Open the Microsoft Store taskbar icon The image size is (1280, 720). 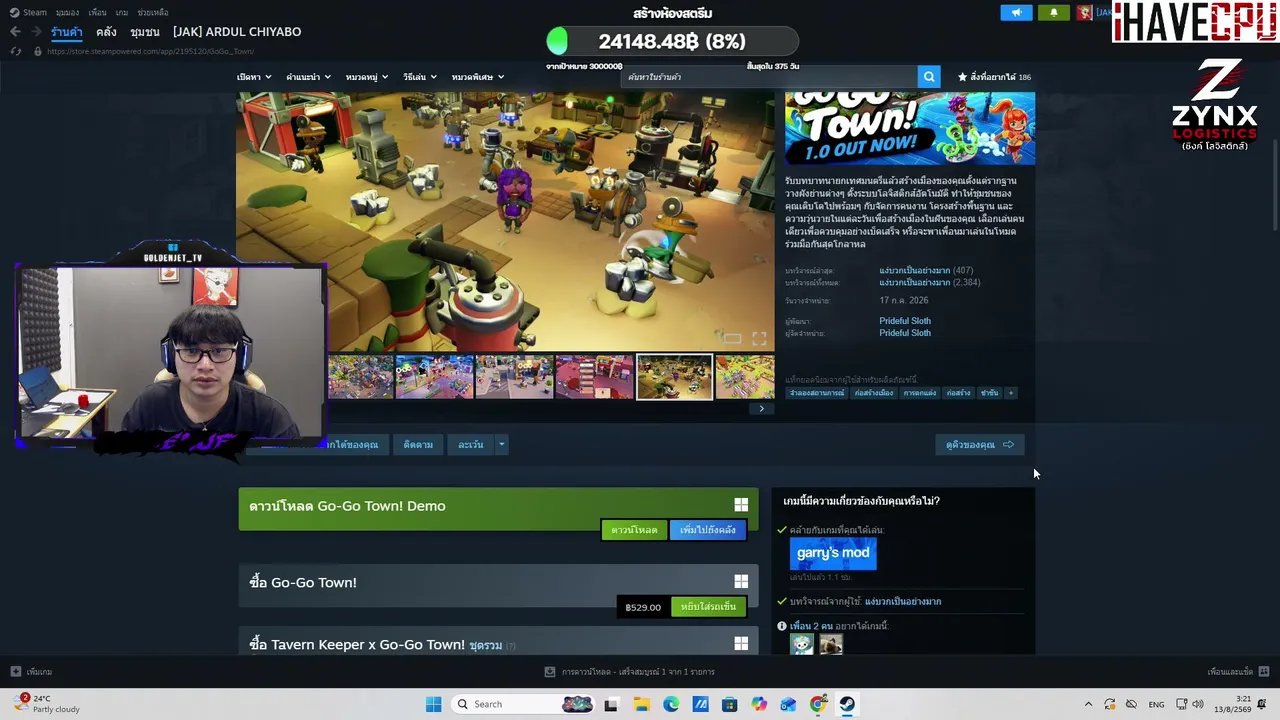729,704
